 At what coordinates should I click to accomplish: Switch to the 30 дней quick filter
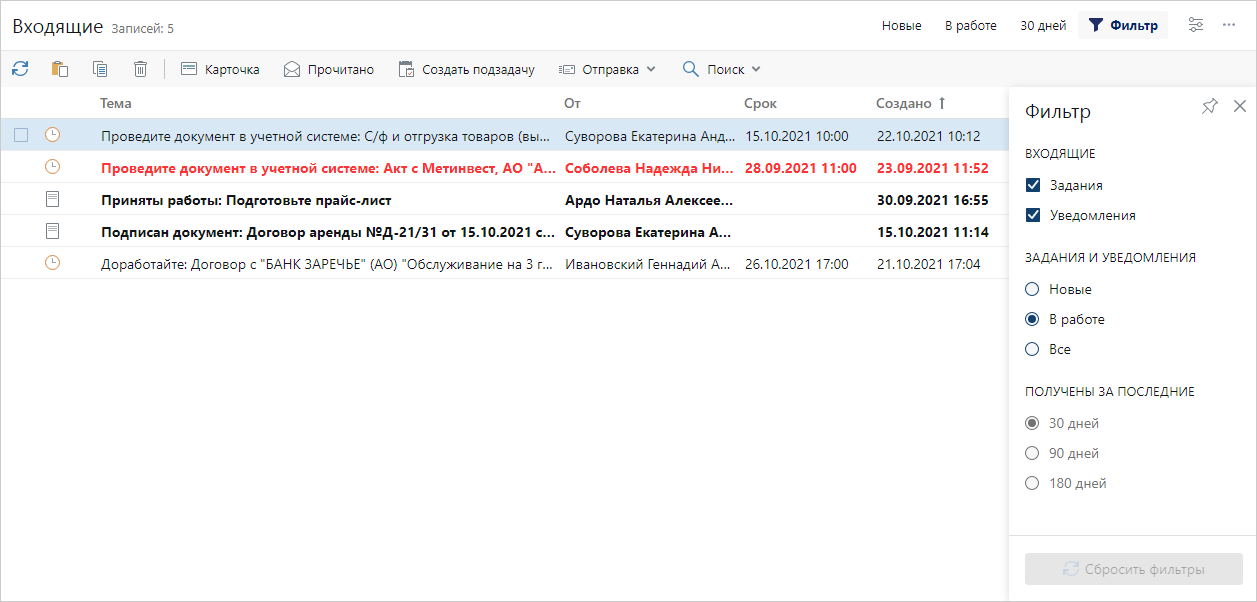[1043, 25]
